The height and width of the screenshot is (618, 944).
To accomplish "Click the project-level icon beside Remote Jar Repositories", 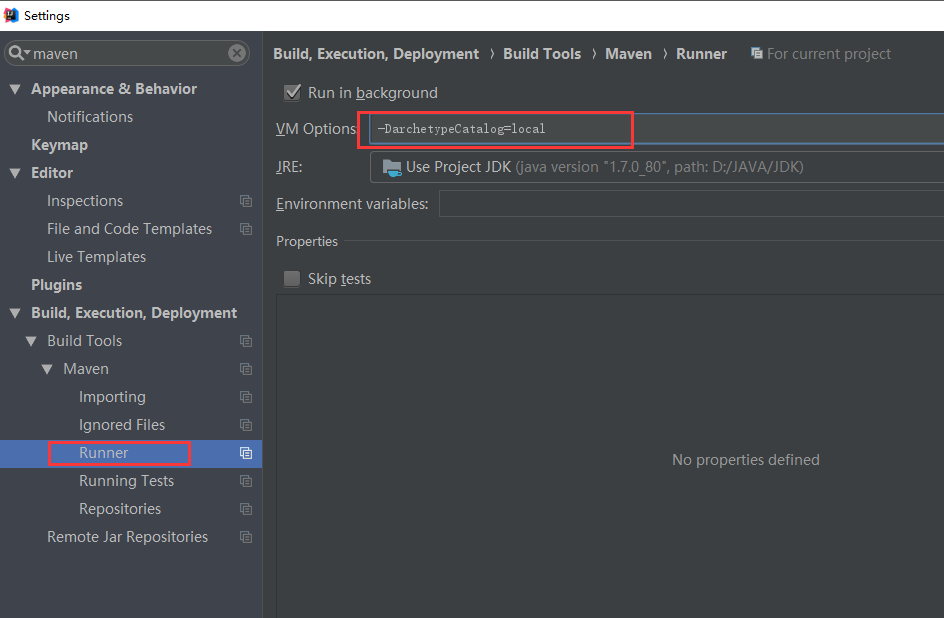I will click(246, 537).
